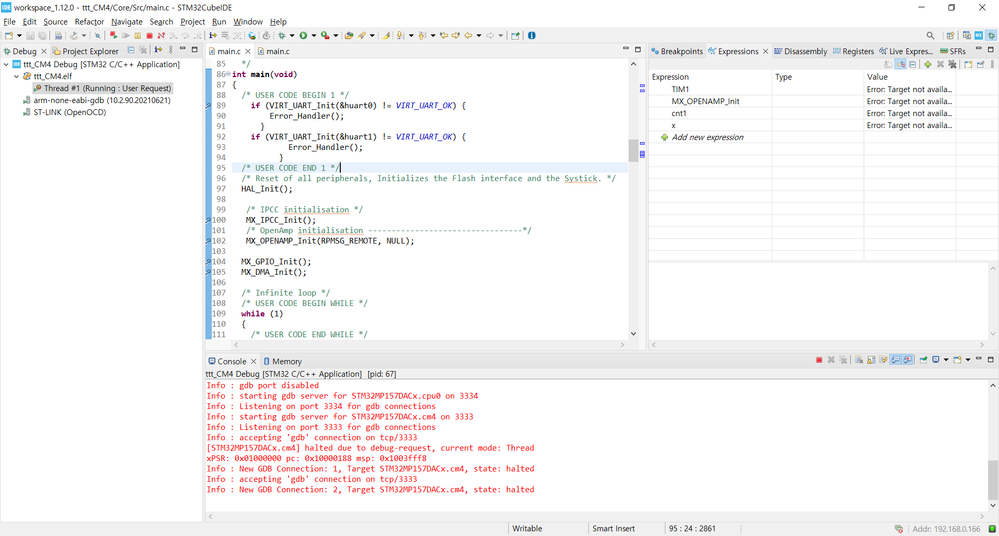This screenshot has width=999, height=536.
Task: Switch to the Debug perspective icon
Action: 991,35
